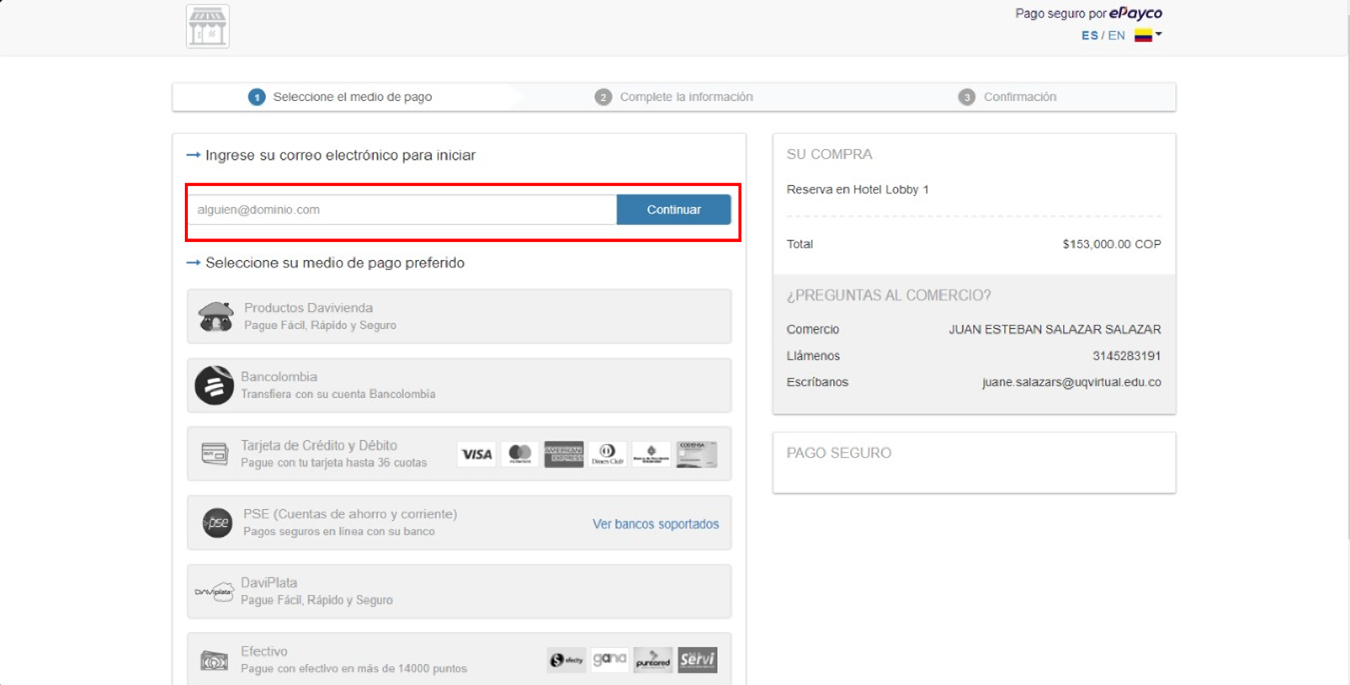Click the Bancolombia round logo icon
This screenshot has height=685, width=1350.
[x=214, y=385]
